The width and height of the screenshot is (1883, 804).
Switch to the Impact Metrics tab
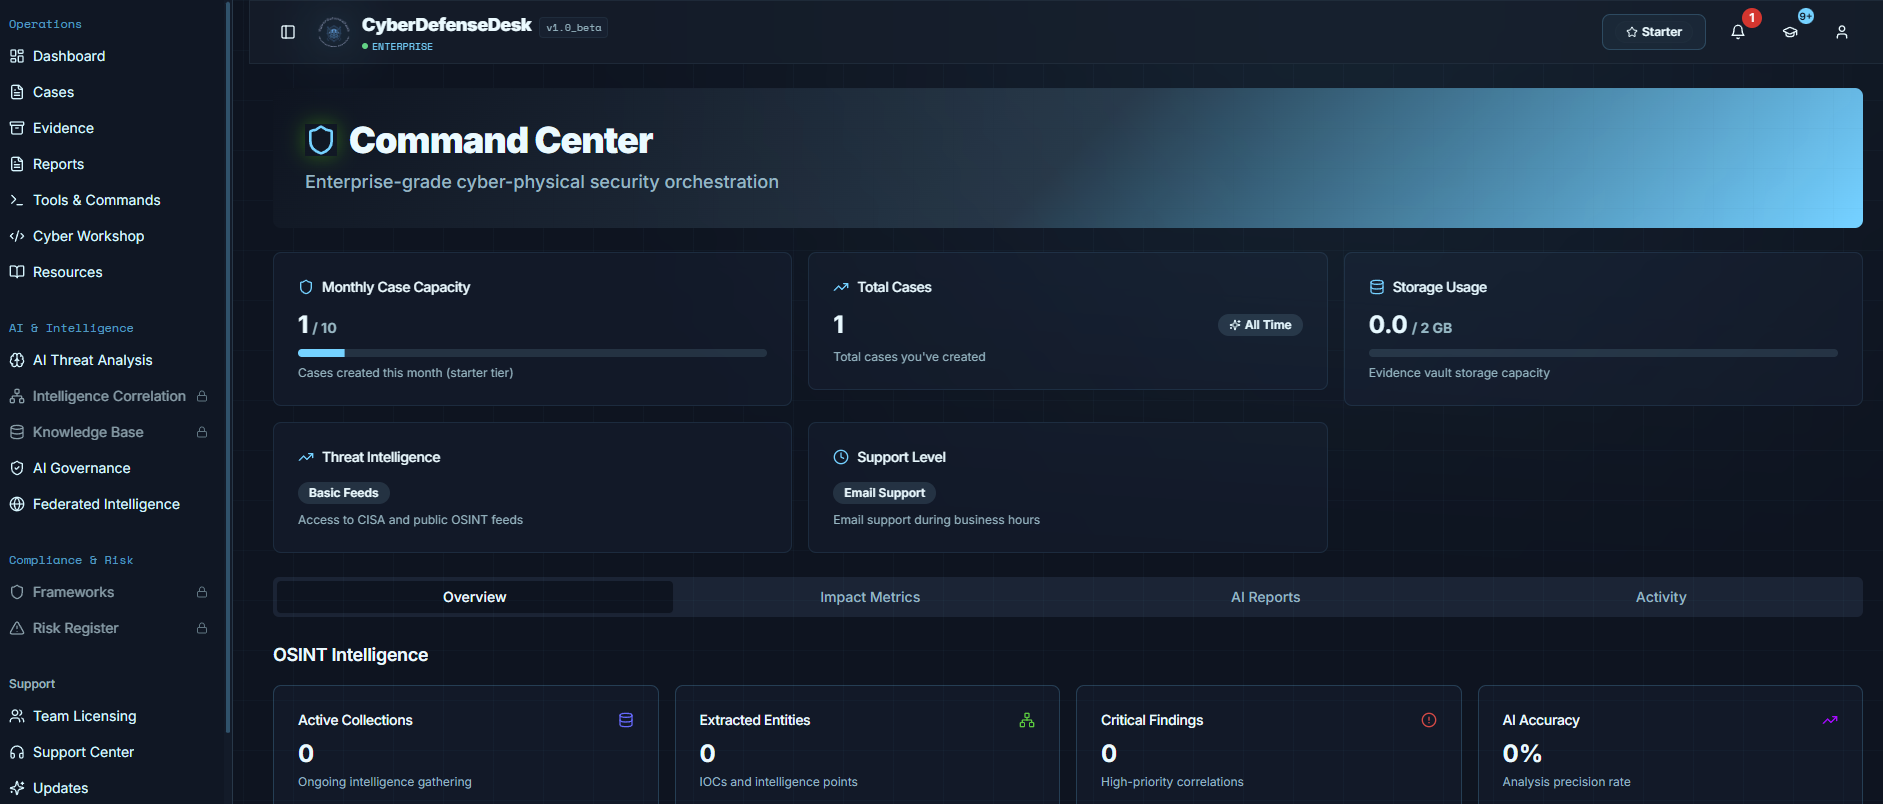pos(870,597)
